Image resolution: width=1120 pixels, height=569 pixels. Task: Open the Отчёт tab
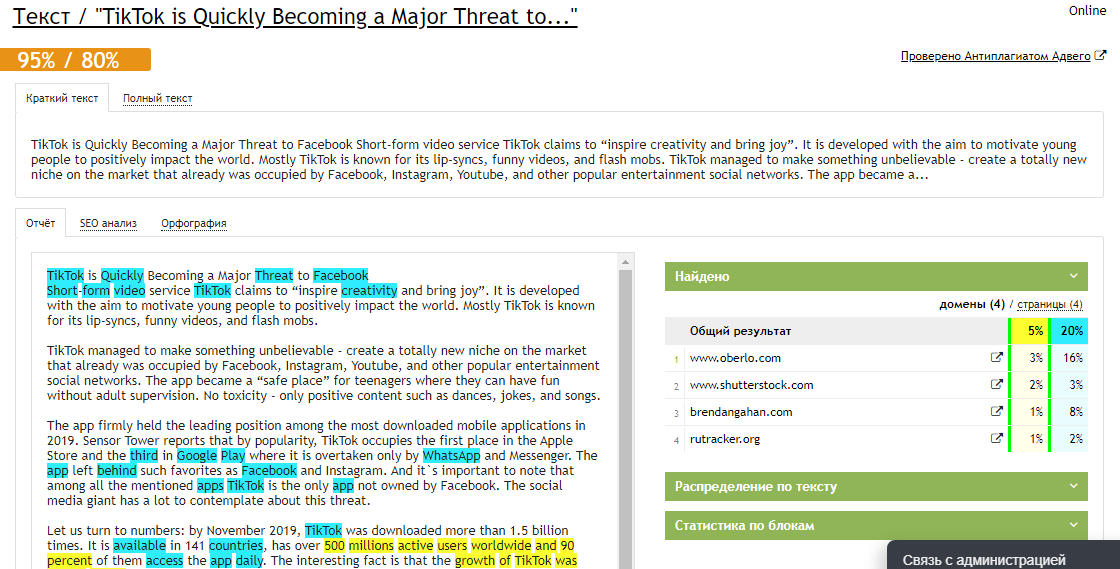pos(41,223)
